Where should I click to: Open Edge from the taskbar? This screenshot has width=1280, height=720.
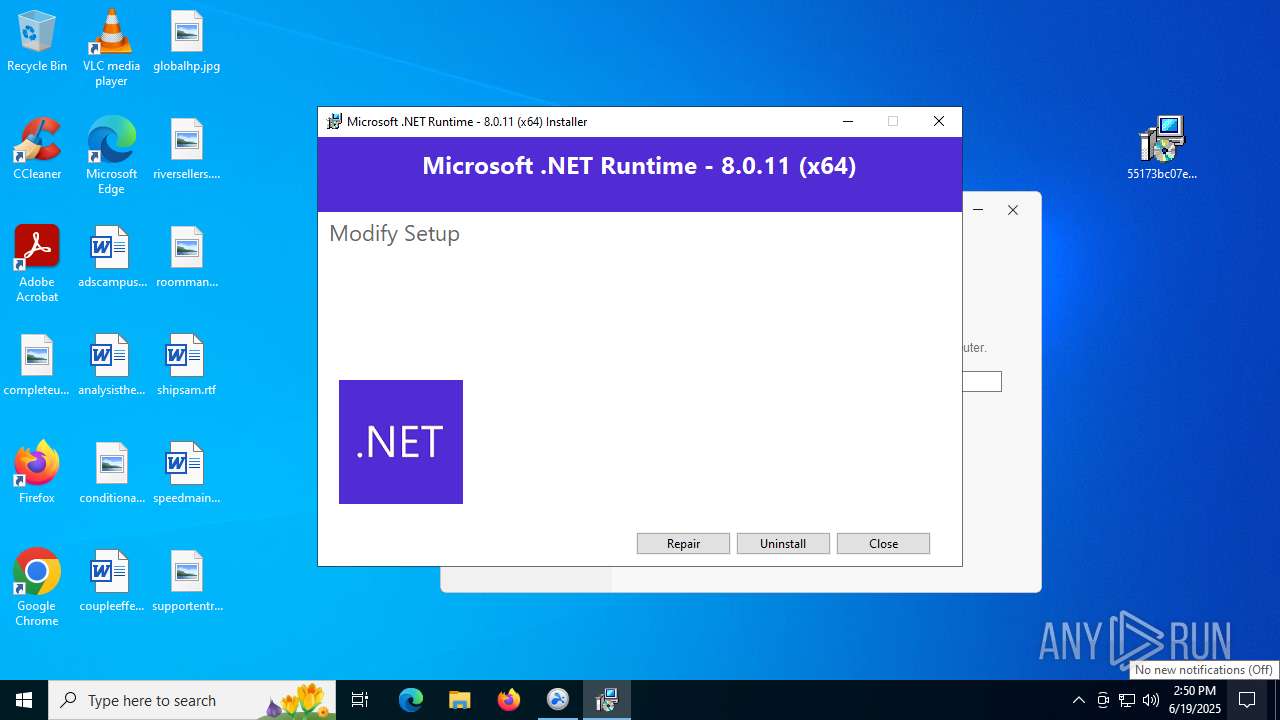click(x=411, y=700)
